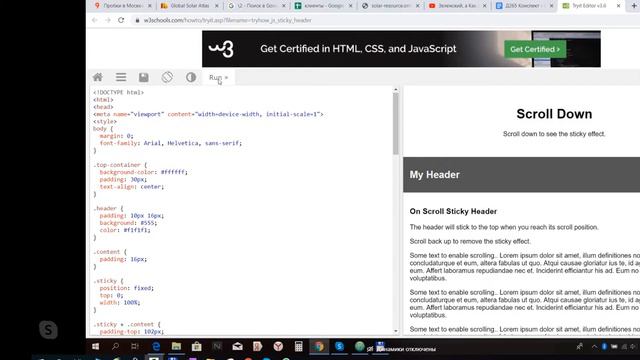Click the 'Scroll Down' heading in preview

click(554, 114)
